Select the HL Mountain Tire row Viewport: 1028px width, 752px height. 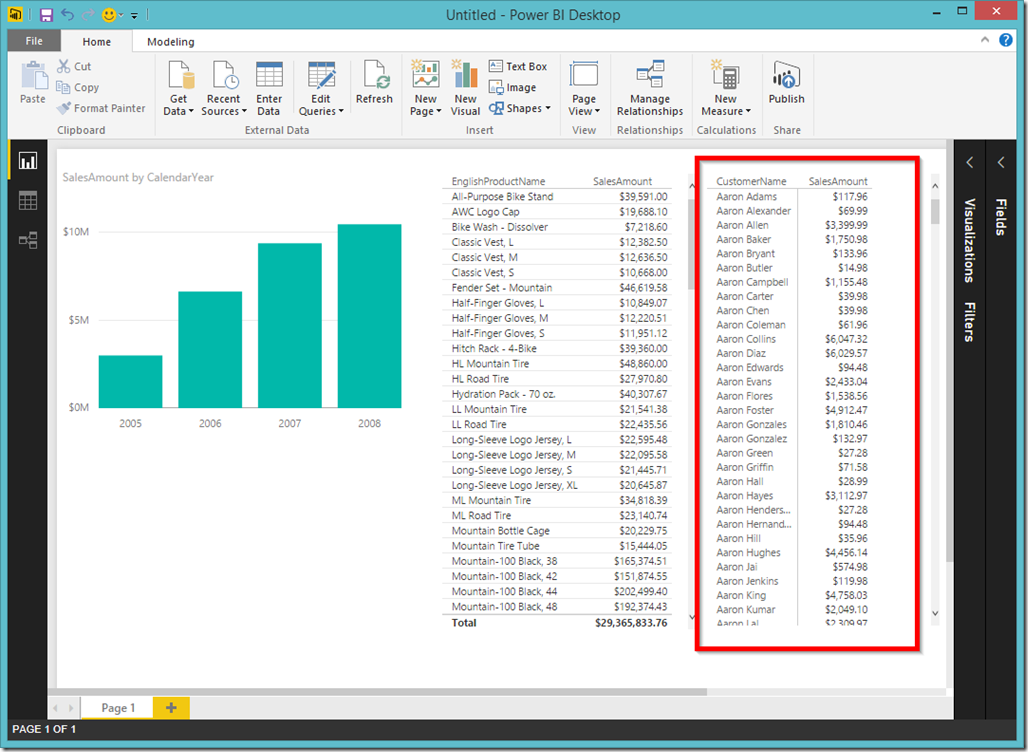pos(557,364)
